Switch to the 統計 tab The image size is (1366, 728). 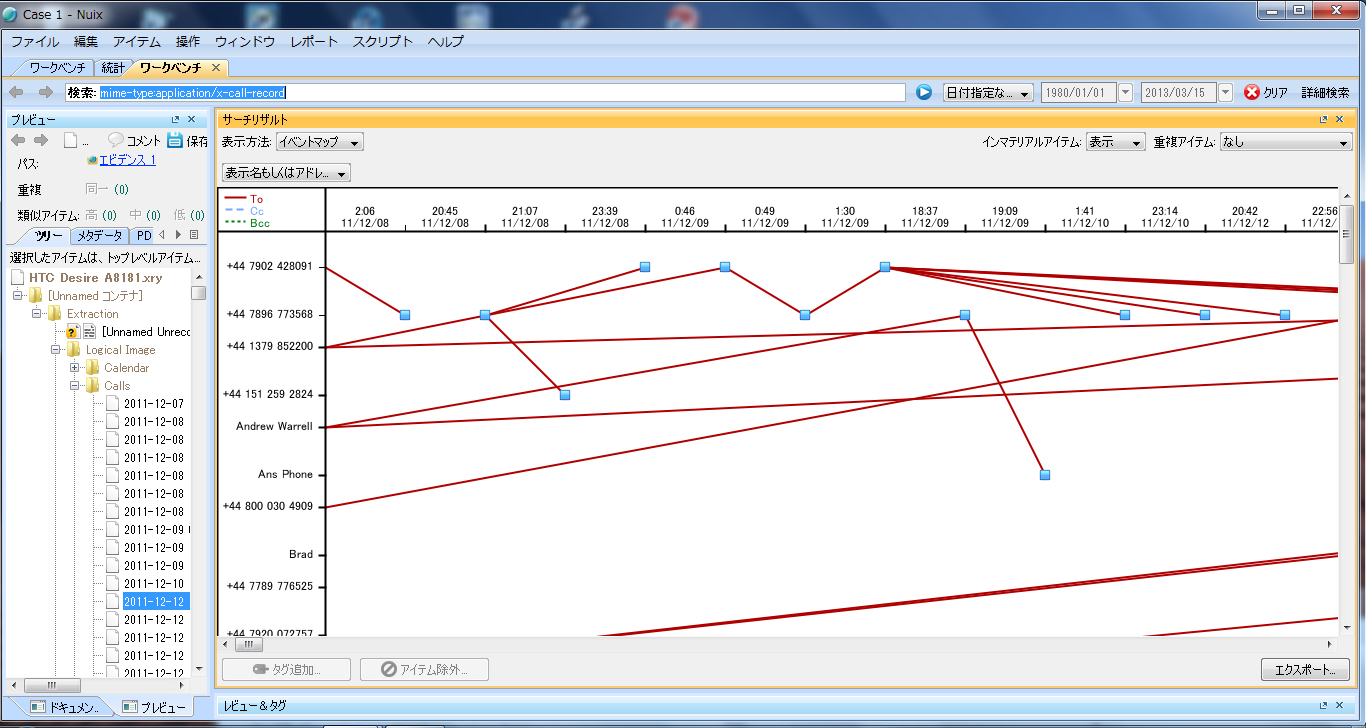click(113, 68)
